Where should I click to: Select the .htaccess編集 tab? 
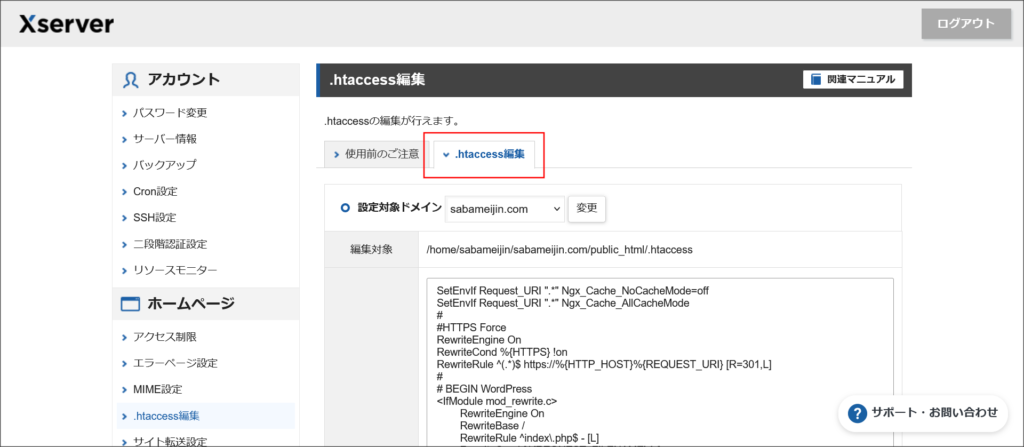click(484, 154)
